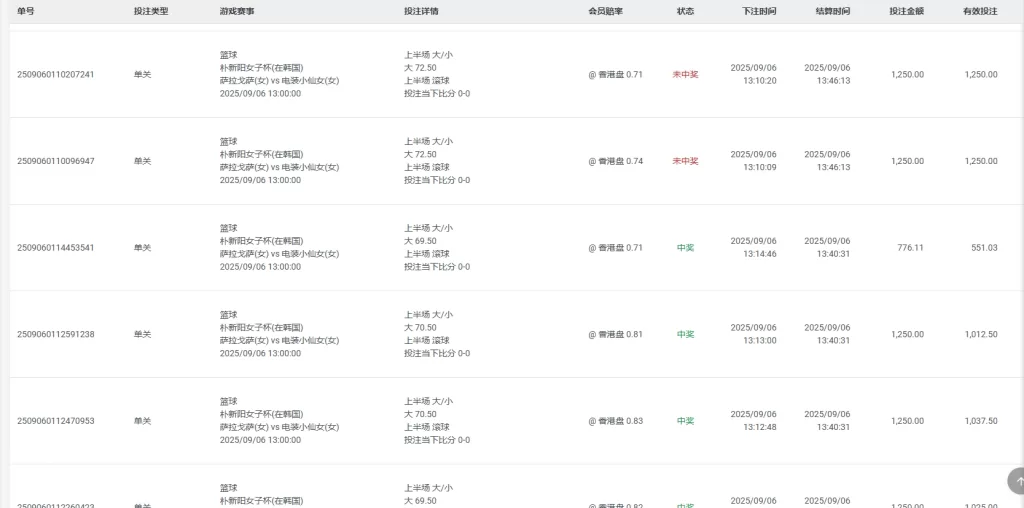The width and height of the screenshot is (1024, 508).
Task: Click the 投注金额 column header
Action: point(906,11)
